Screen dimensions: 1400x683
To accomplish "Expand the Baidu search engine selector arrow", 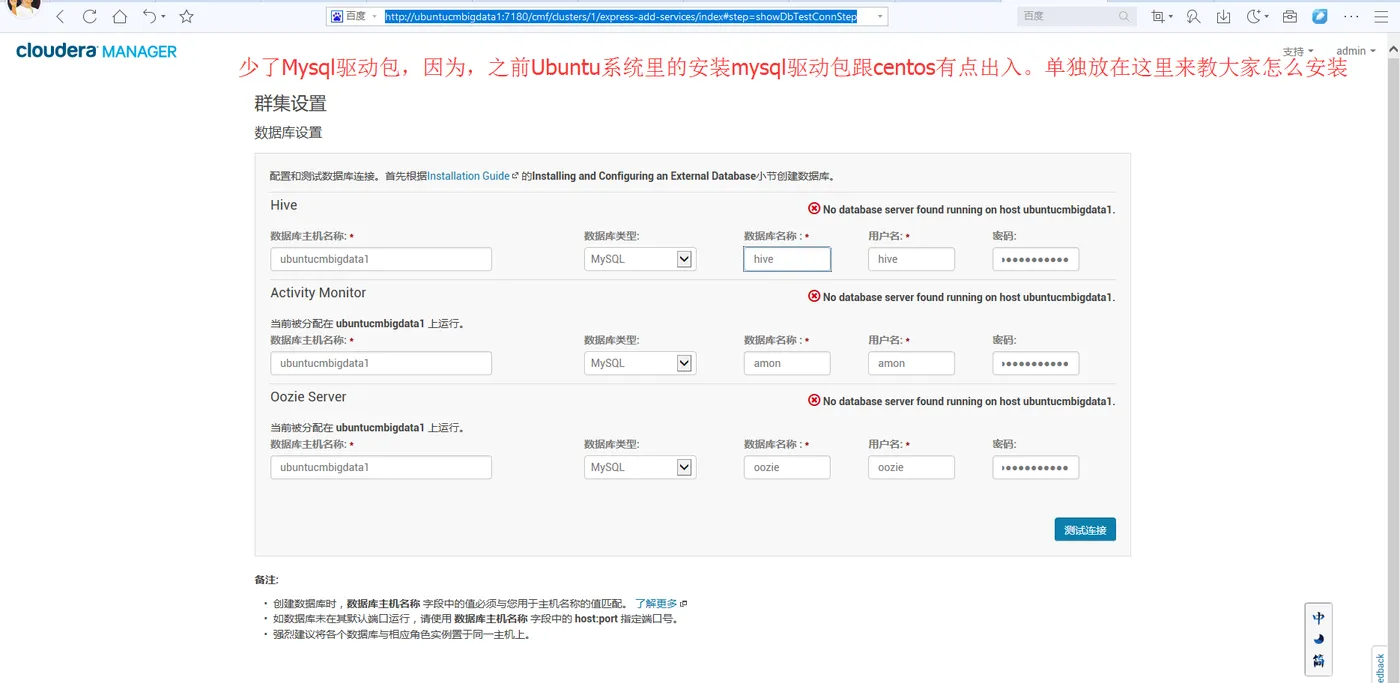I will tap(374, 17).
